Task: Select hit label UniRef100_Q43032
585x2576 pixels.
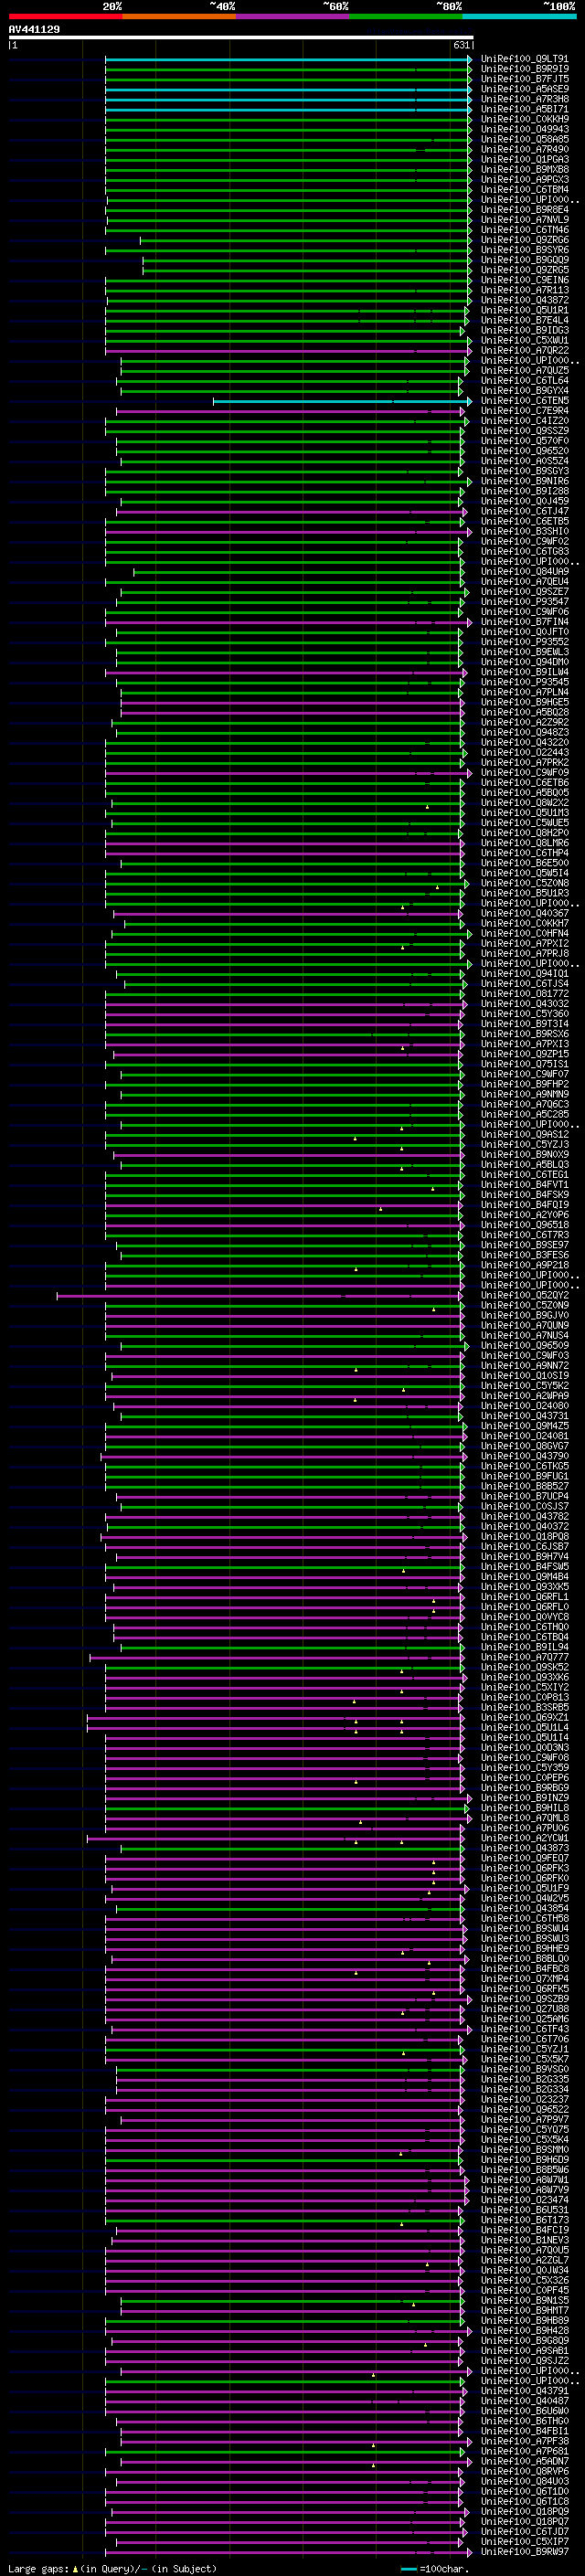Action: (525, 1004)
